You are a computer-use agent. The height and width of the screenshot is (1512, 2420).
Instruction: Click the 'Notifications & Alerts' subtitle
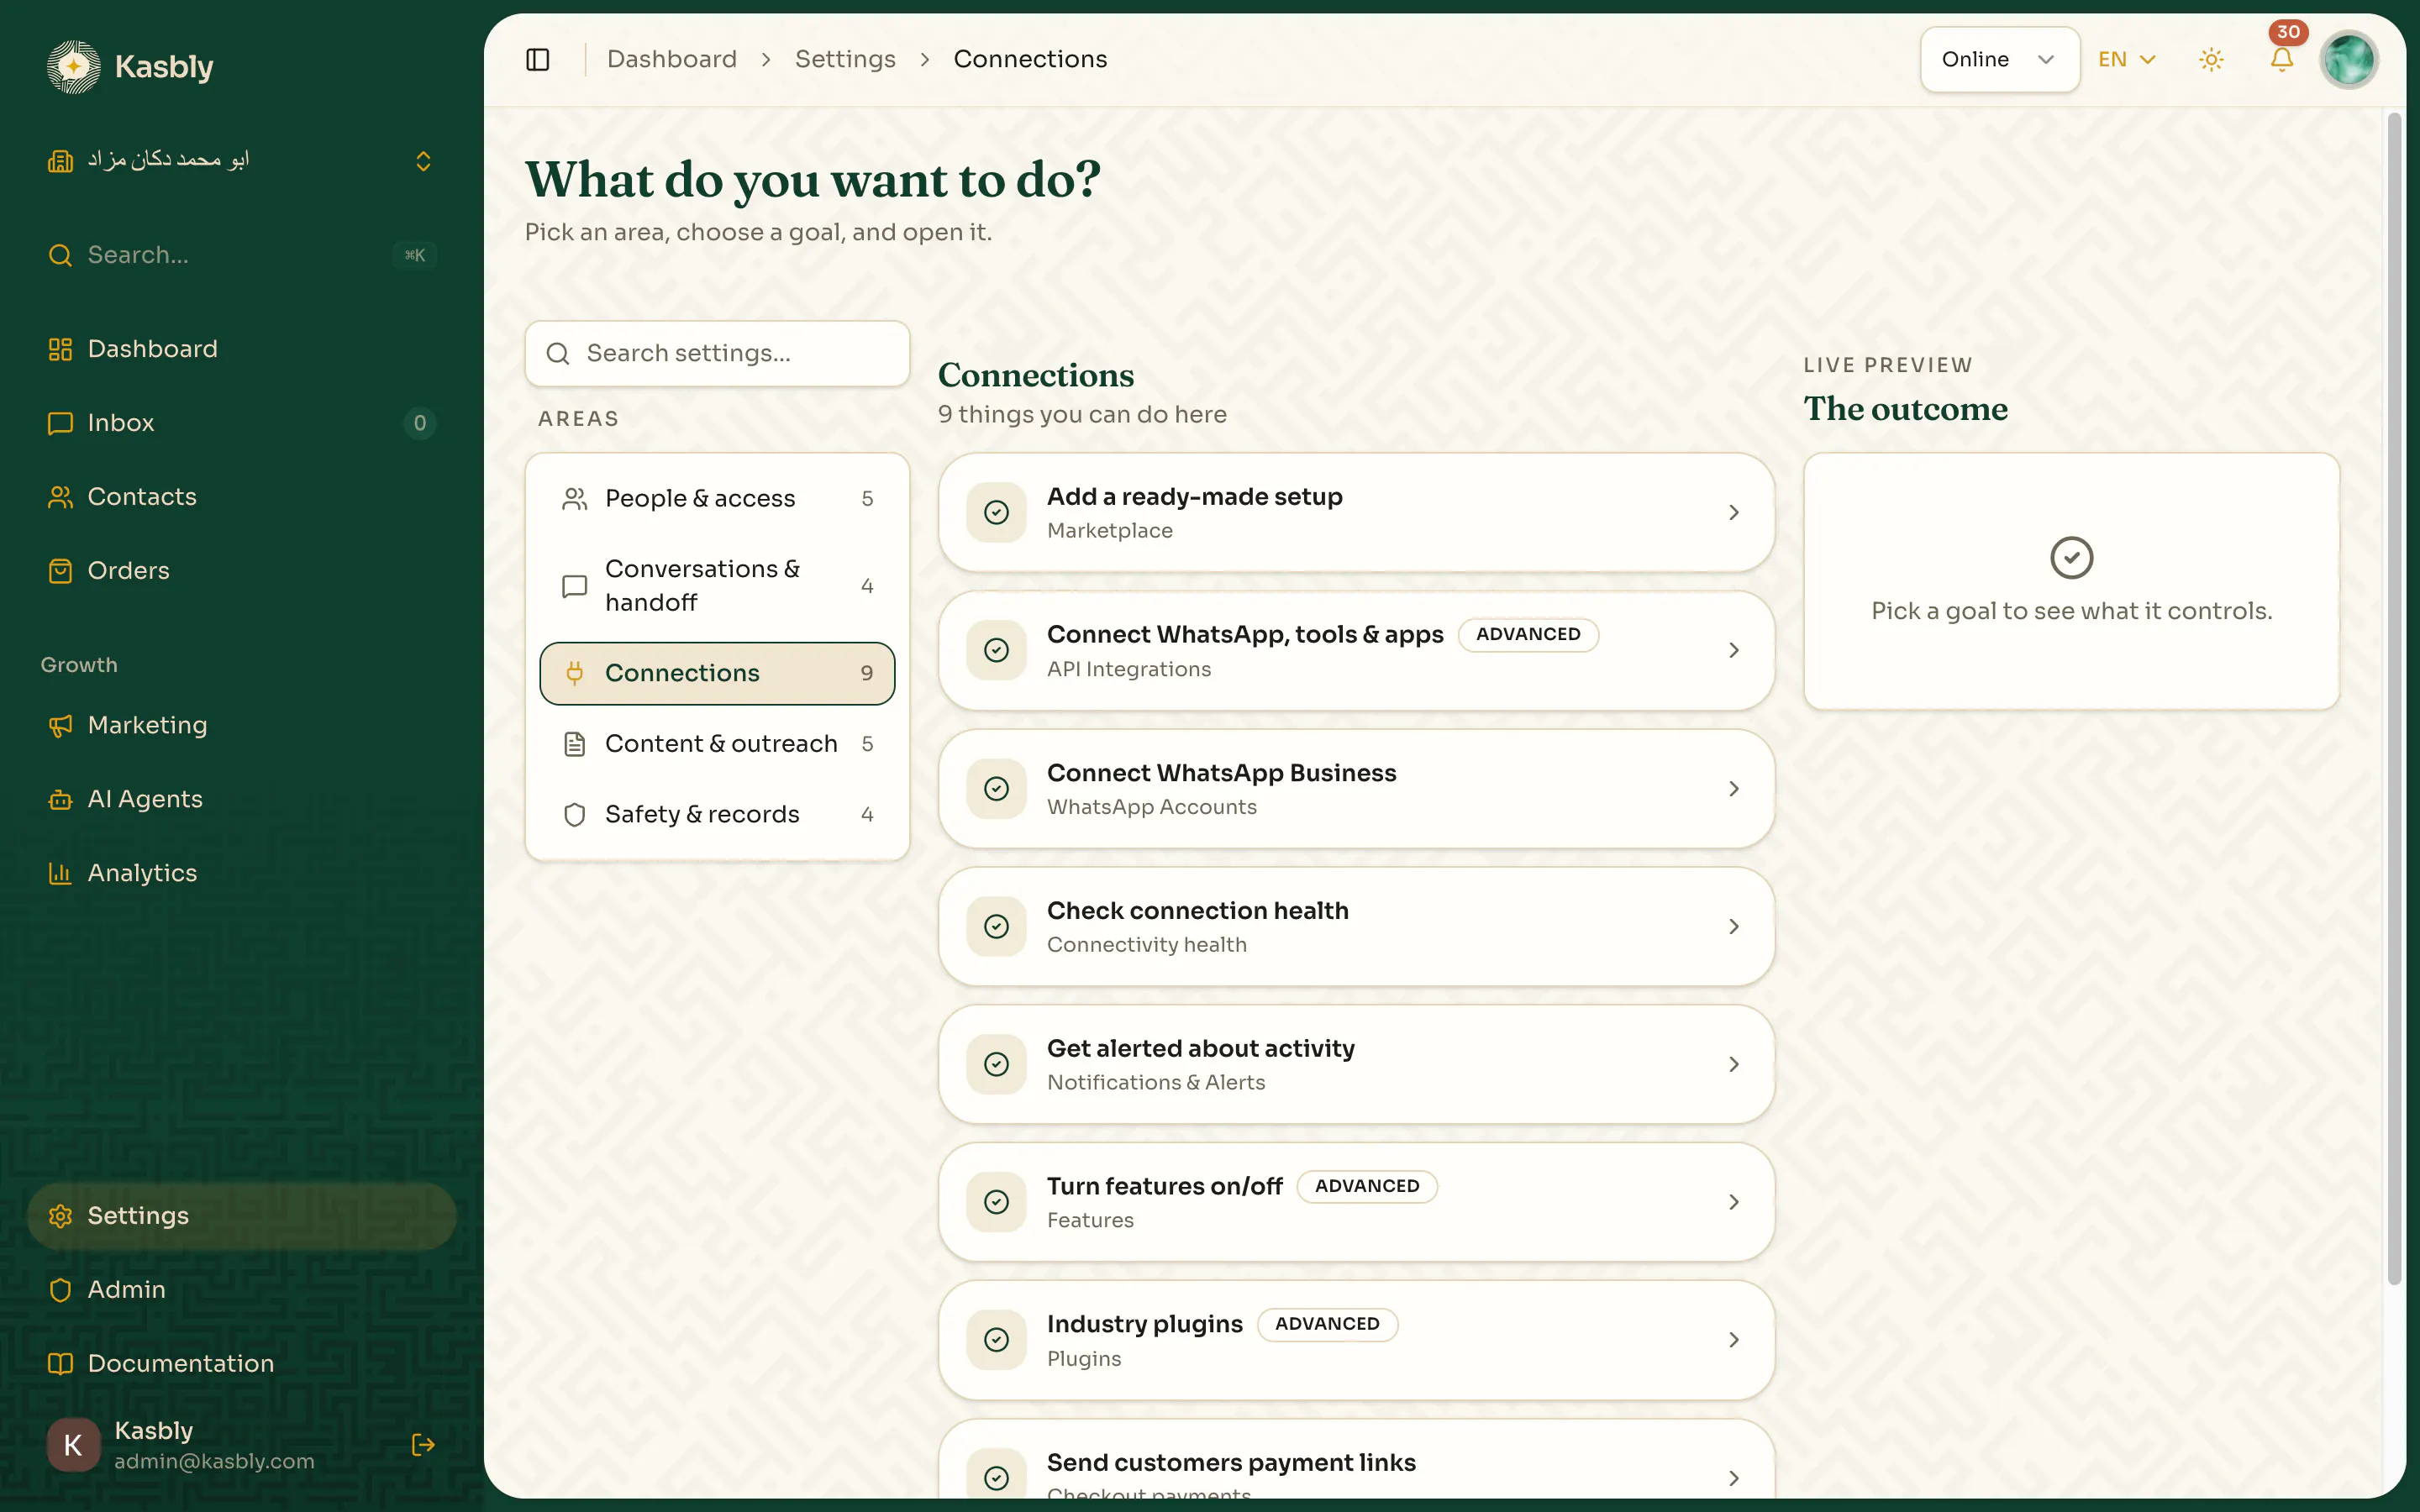pyautogui.click(x=1156, y=1083)
